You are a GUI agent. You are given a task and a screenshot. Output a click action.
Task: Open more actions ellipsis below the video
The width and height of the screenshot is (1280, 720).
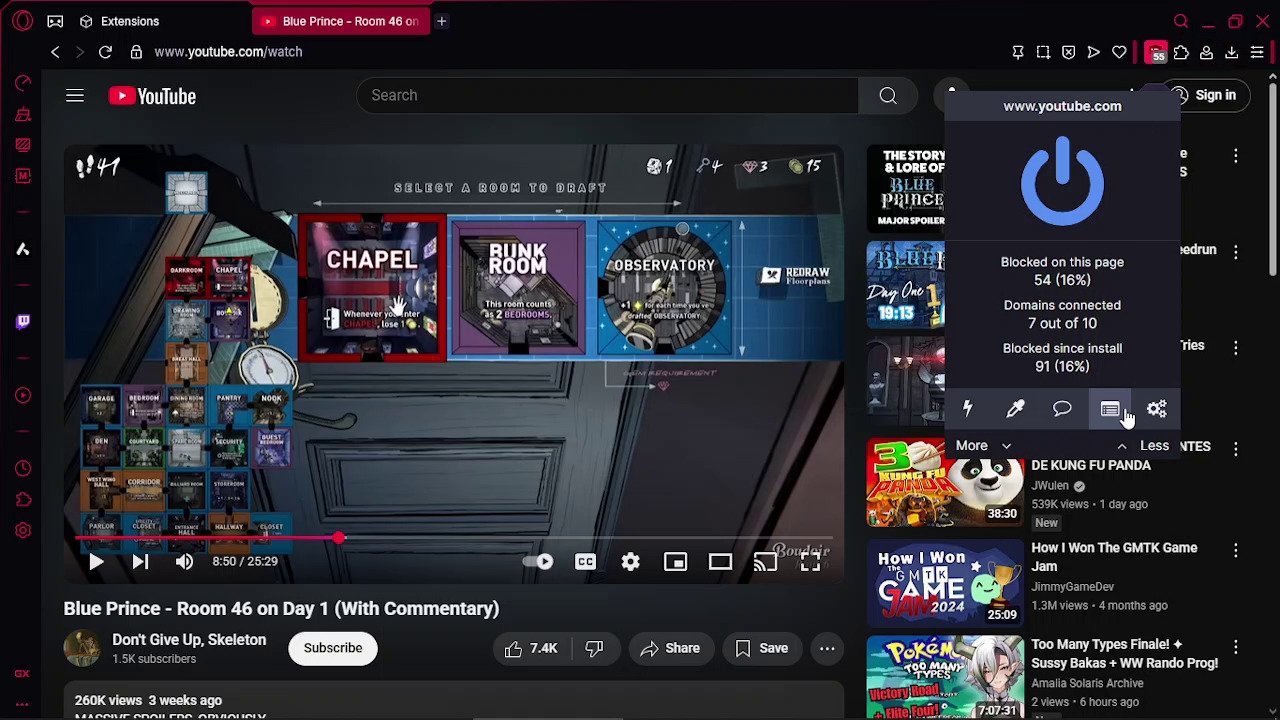click(x=827, y=648)
